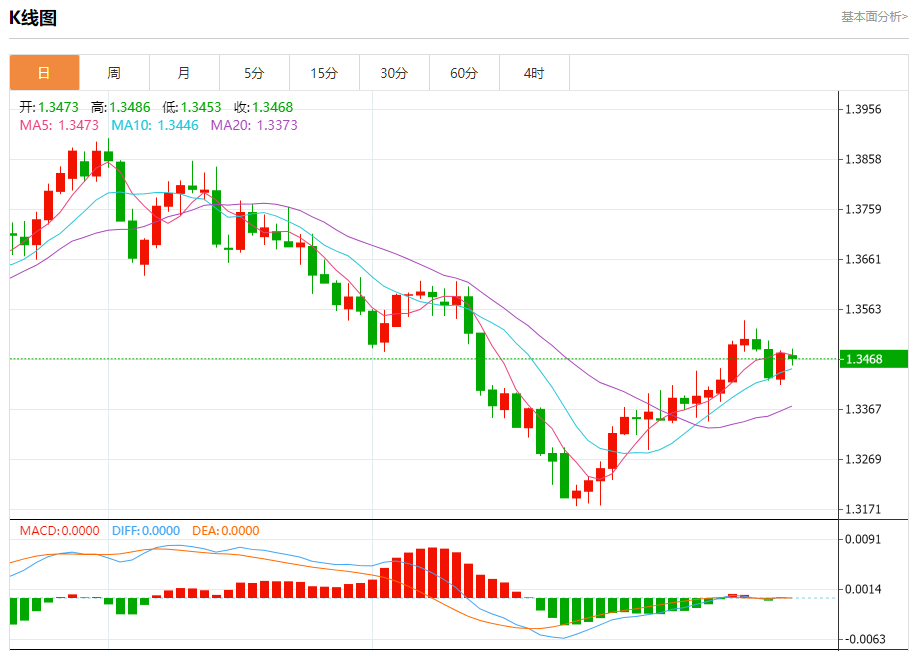Click the rightmost candlestick on the chart
Screen dimensions: 915x651
point(792,356)
